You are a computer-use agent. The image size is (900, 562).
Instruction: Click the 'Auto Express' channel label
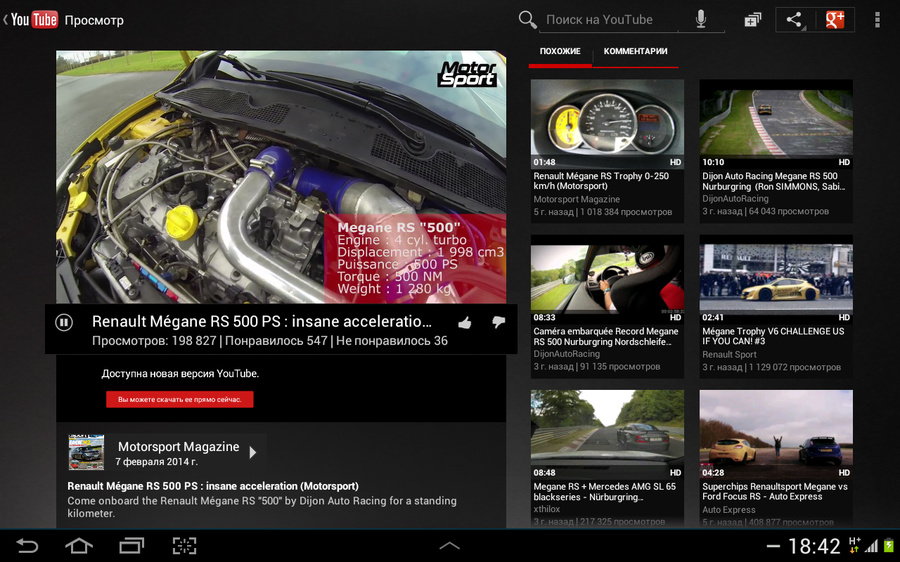point(728,510)
